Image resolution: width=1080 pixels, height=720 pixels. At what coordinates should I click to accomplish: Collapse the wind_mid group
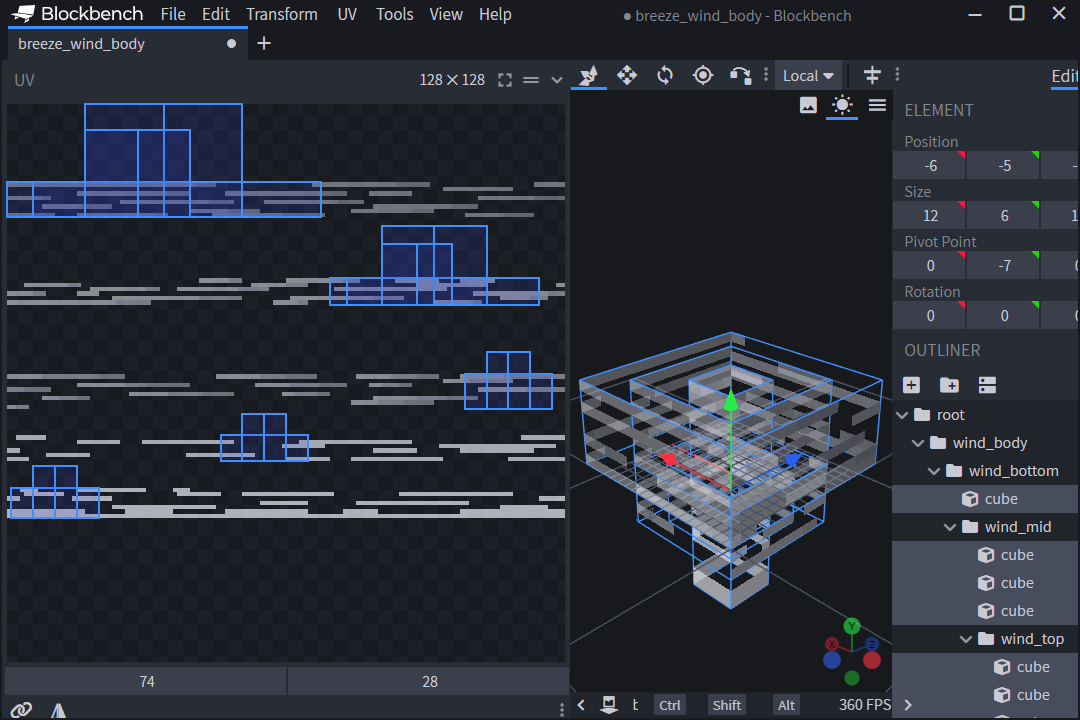[950, 527]
